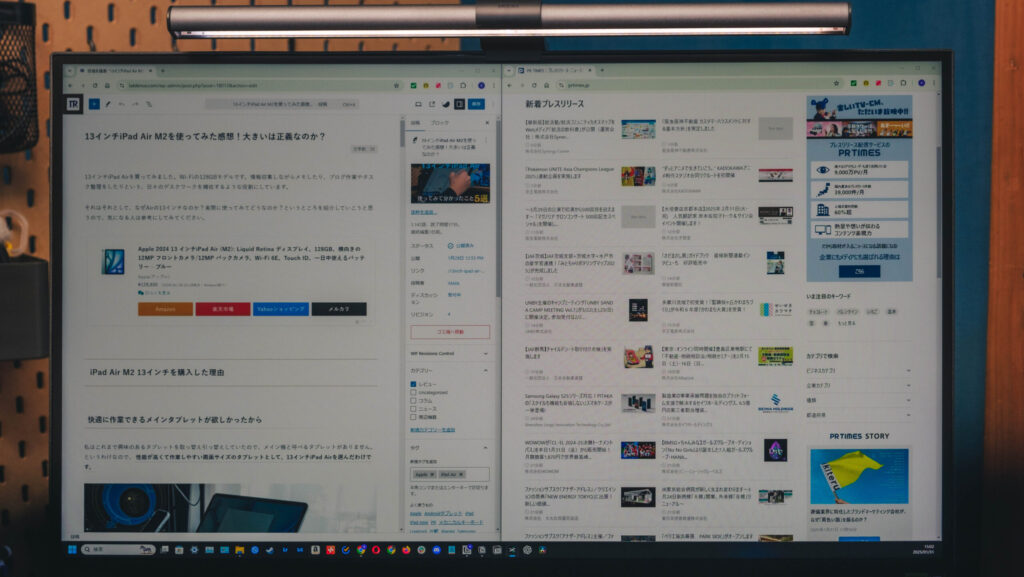This screenshot has width=1024, height=577.
Task: Click the blue block inserter plus icon
Action: [94, 103]
